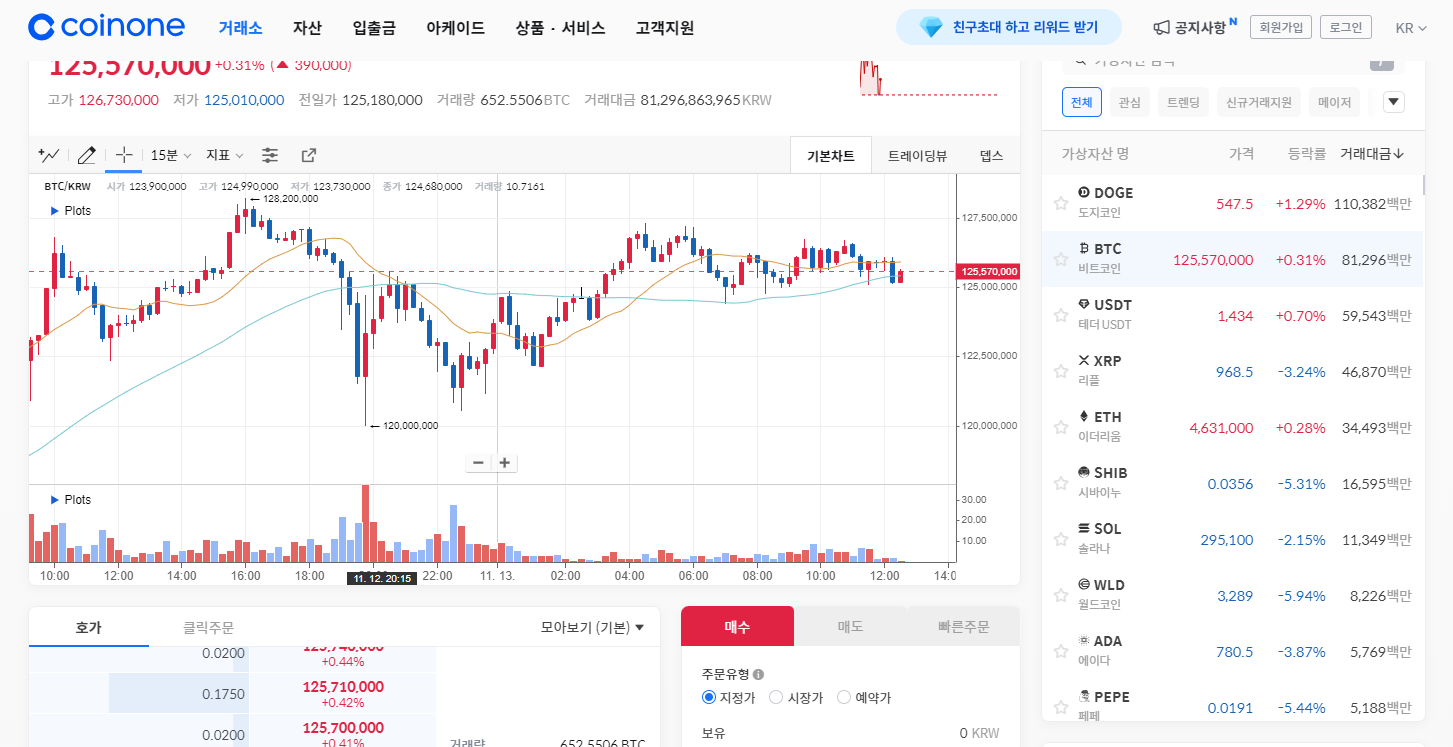The height and width of the screenshot is (747, 1453).
Task: Click the BTC coin icon
Action: pos(1084,248)
